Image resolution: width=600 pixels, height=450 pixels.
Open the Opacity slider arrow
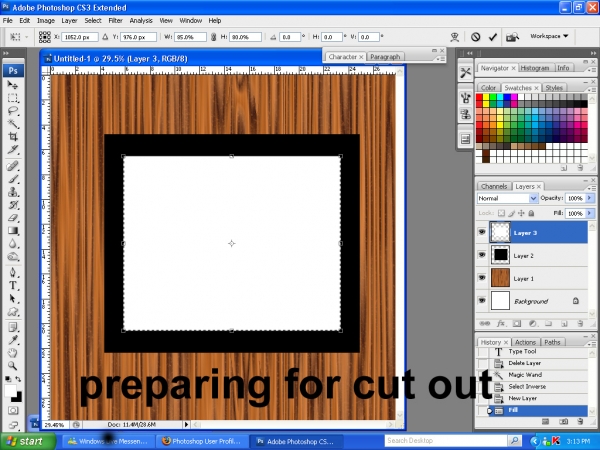click(589, 198)
